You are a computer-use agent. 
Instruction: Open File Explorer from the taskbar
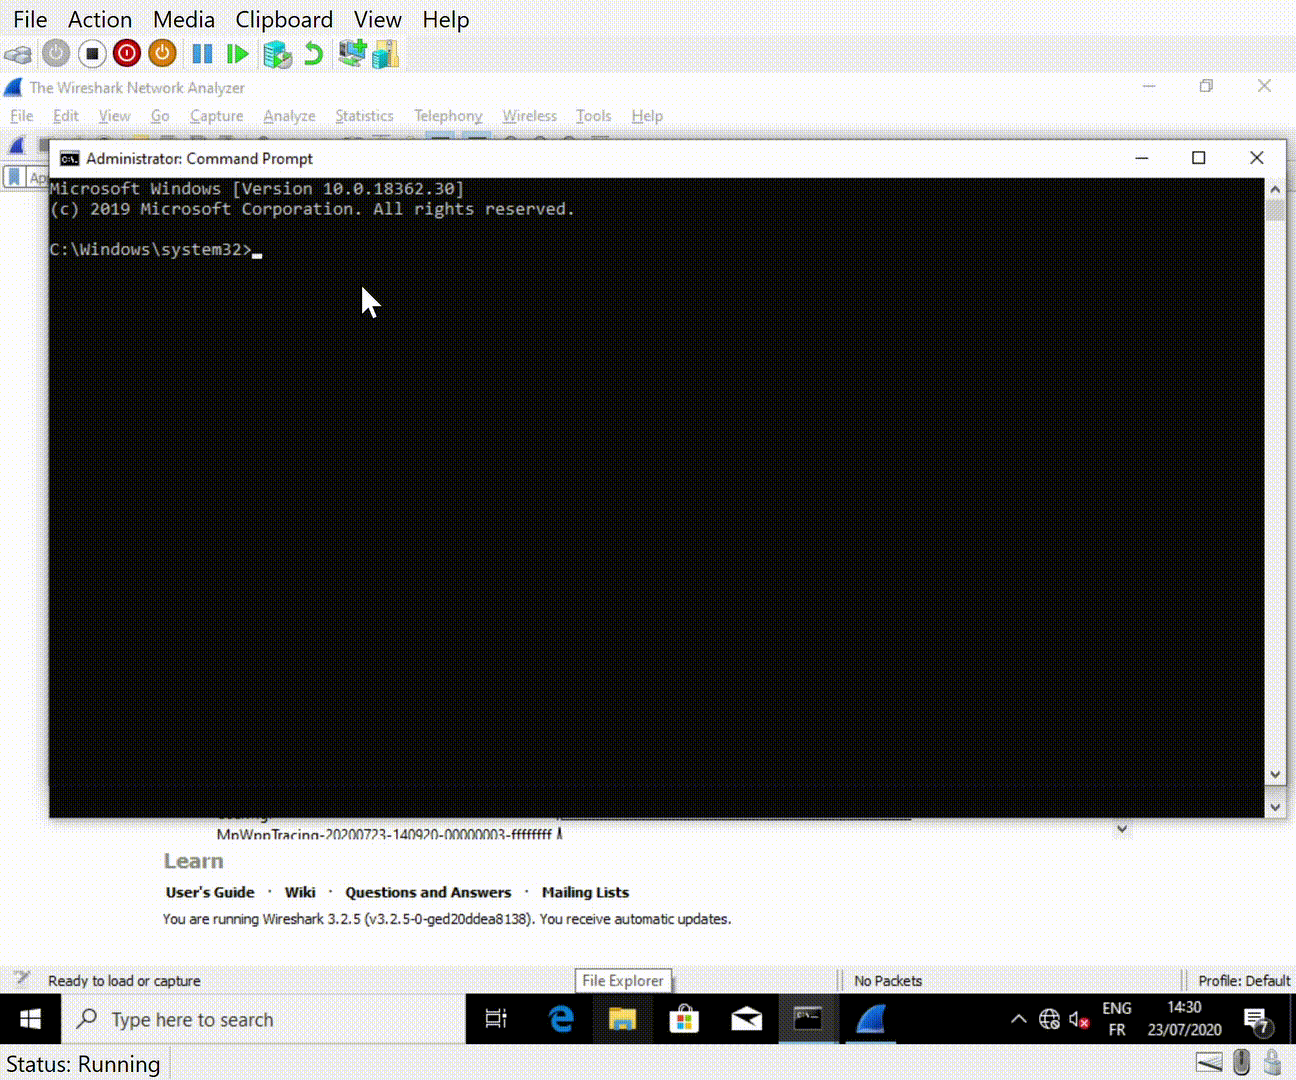(x=622, y=1019)
